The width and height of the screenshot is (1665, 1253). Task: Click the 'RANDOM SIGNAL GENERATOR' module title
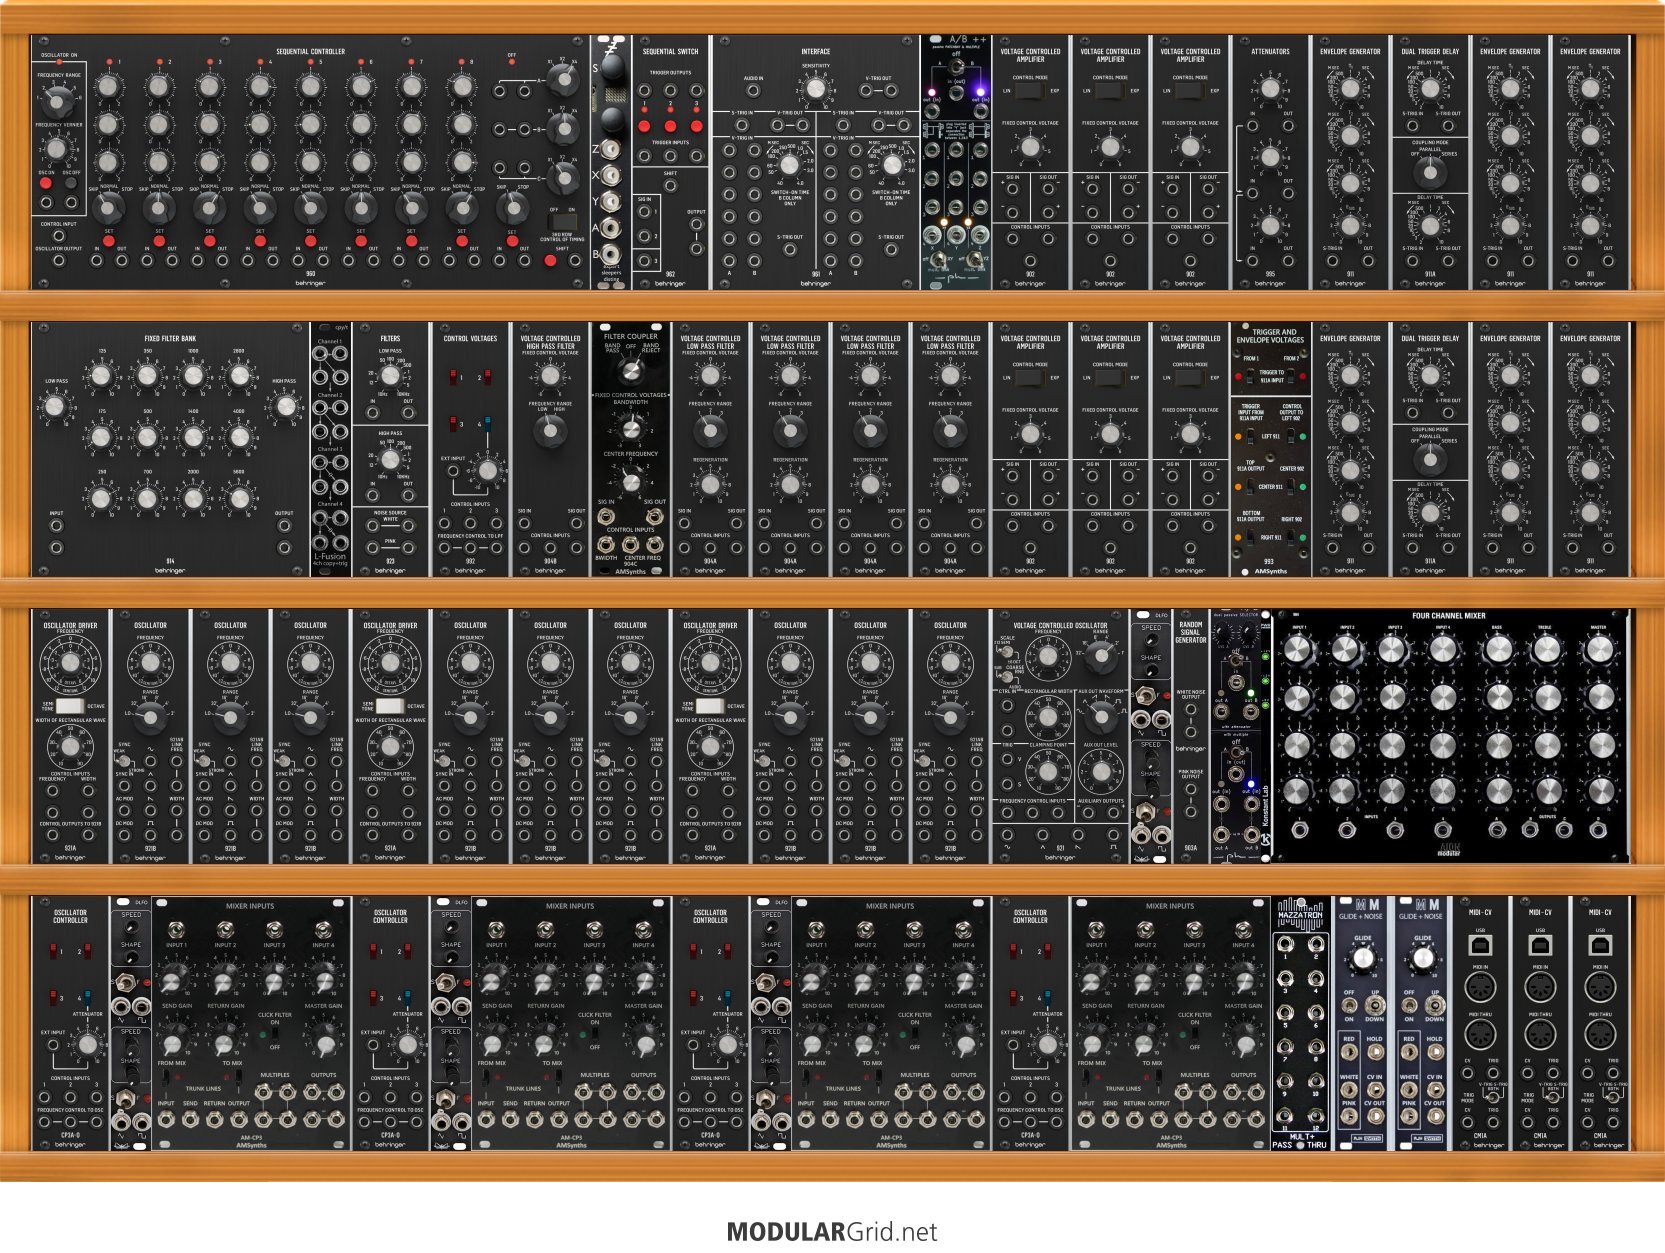pyautogui.click(x=1190, y=632)
